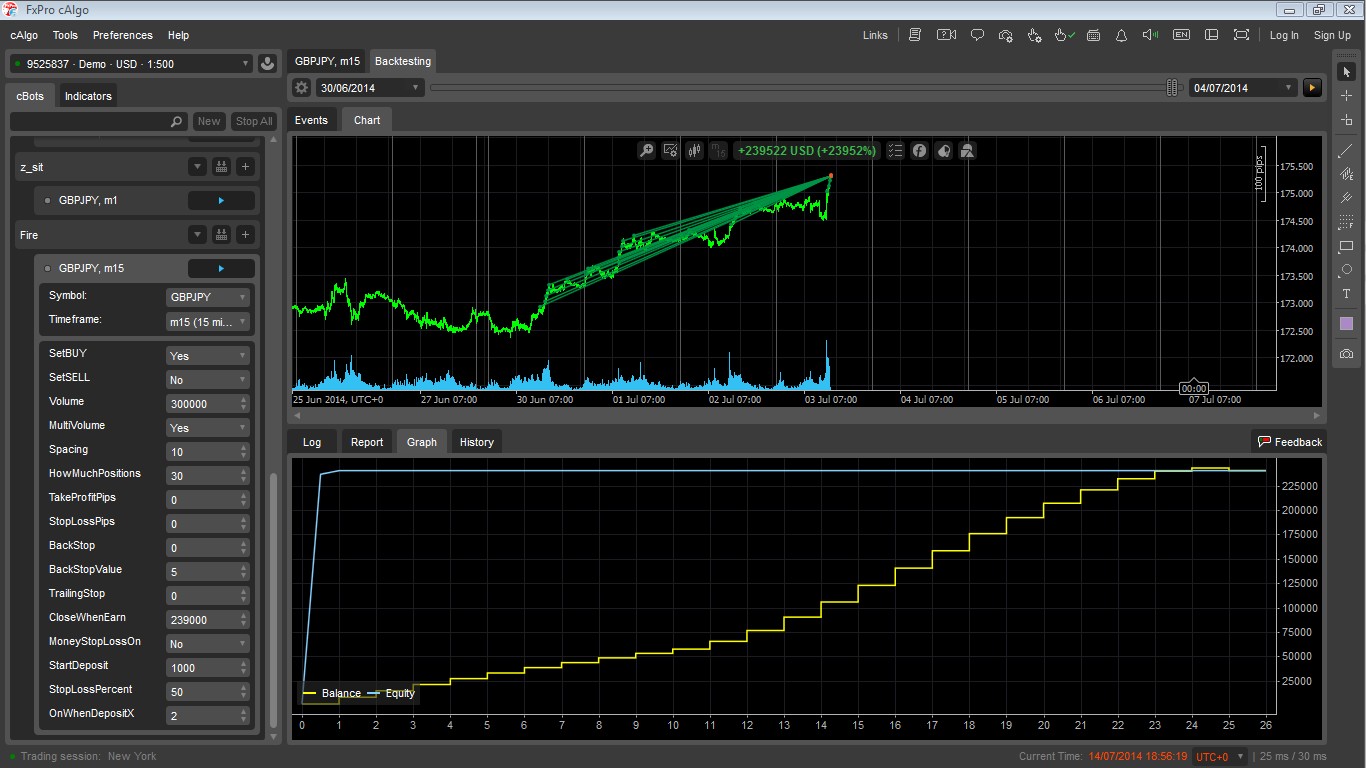Switch to fullscreen mode icon
The height and width of the screenshot is (768, 1366).
pos(1241,35)
